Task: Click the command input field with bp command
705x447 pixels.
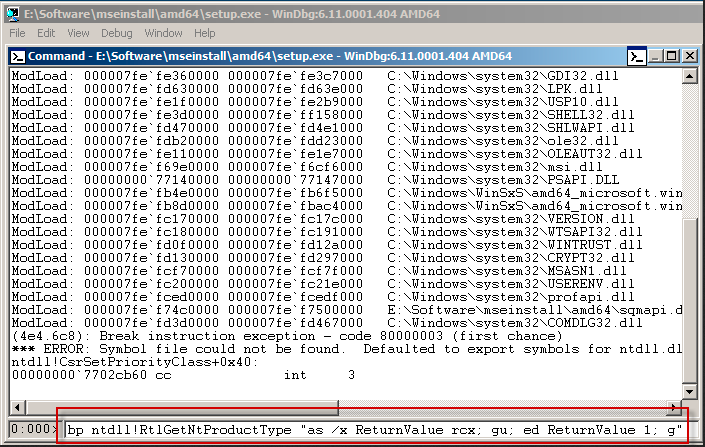Action: [x=377, y=430]
